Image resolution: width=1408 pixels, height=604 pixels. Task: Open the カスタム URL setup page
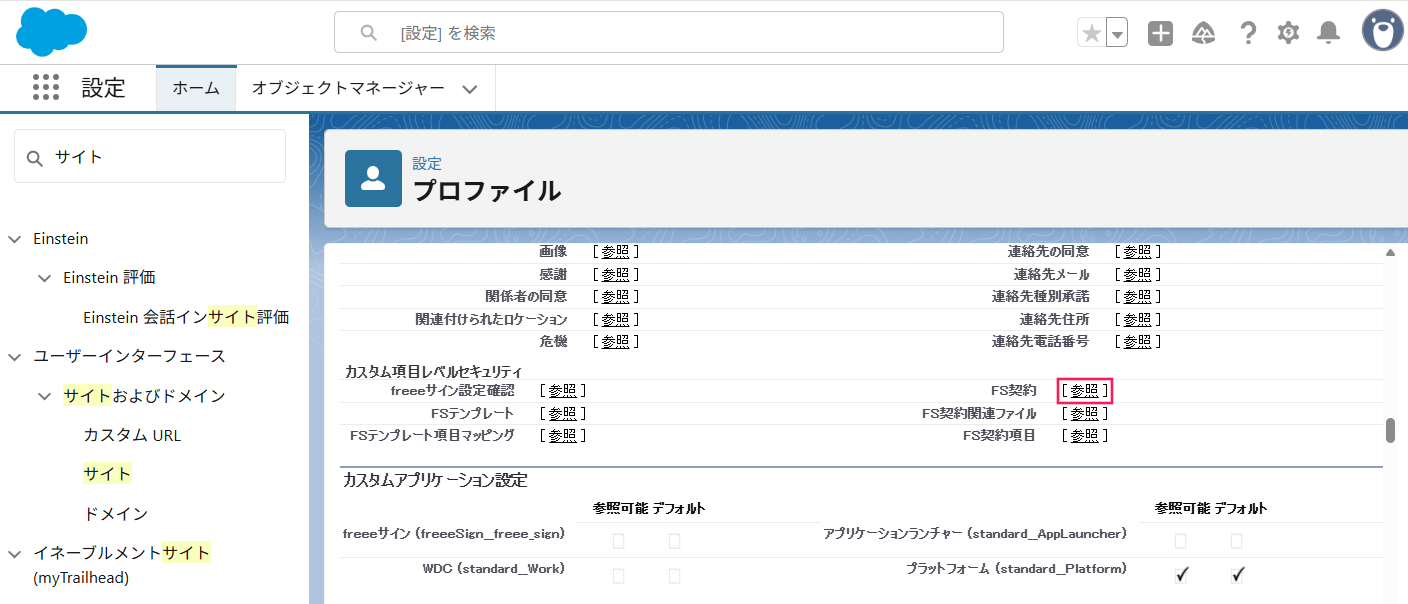click(132, 435)
